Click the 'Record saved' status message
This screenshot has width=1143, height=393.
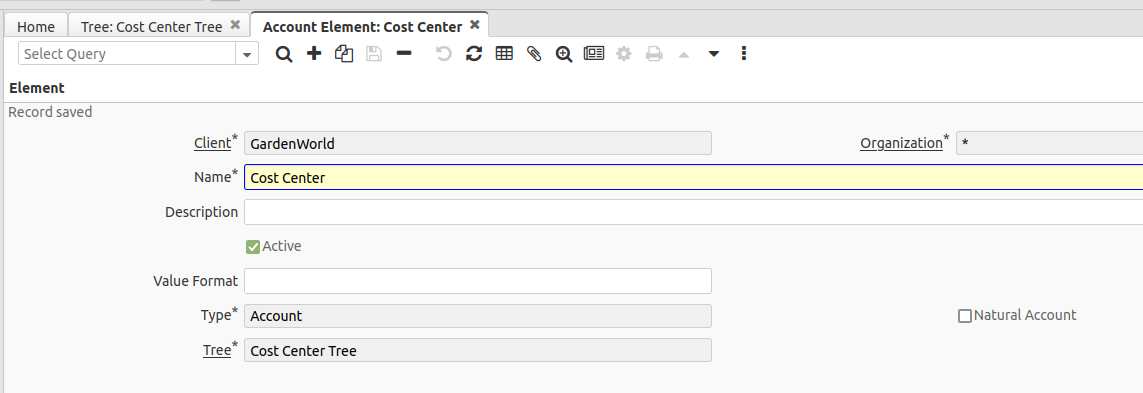click(x=50, y=112)
